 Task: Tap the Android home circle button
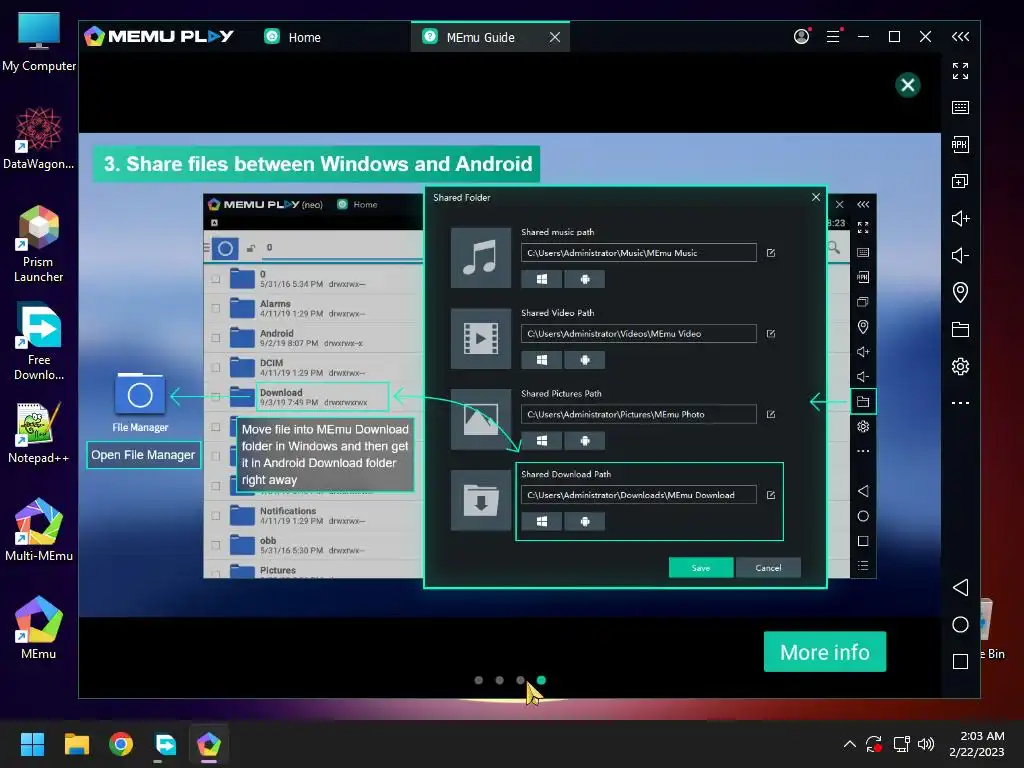[960, 624]
